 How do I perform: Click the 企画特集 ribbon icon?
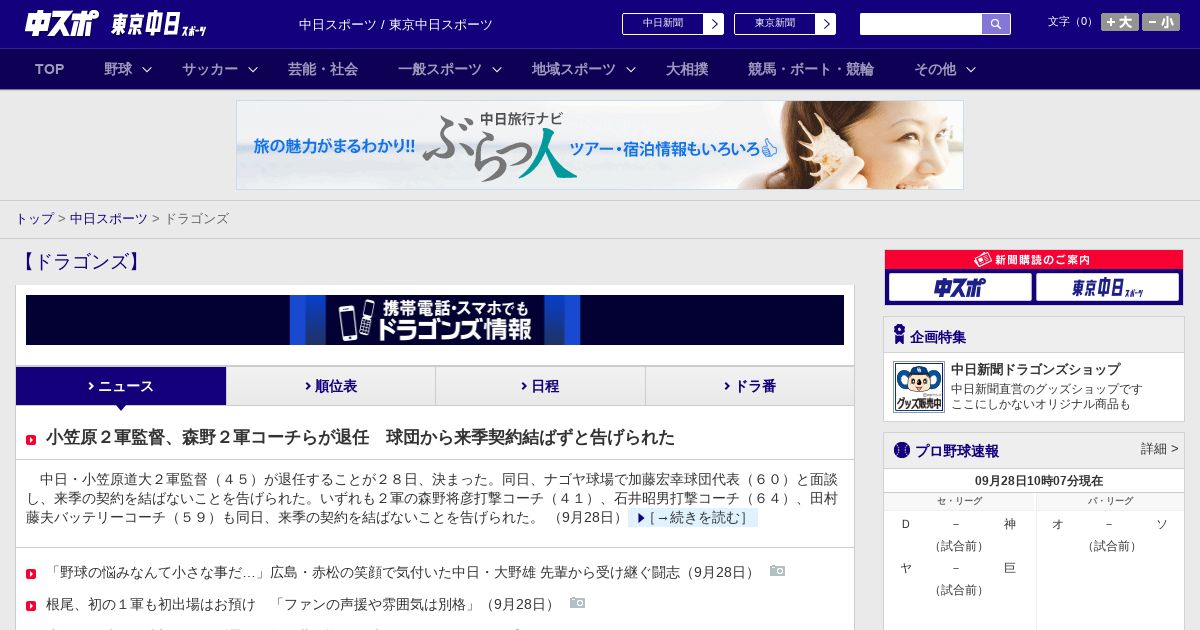(x=899, y=335)
